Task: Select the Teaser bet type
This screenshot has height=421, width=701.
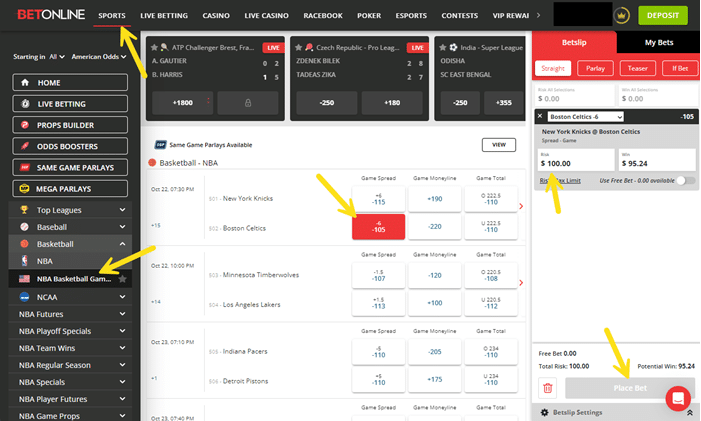Action: pyautogui.click(x=638, y=68)
